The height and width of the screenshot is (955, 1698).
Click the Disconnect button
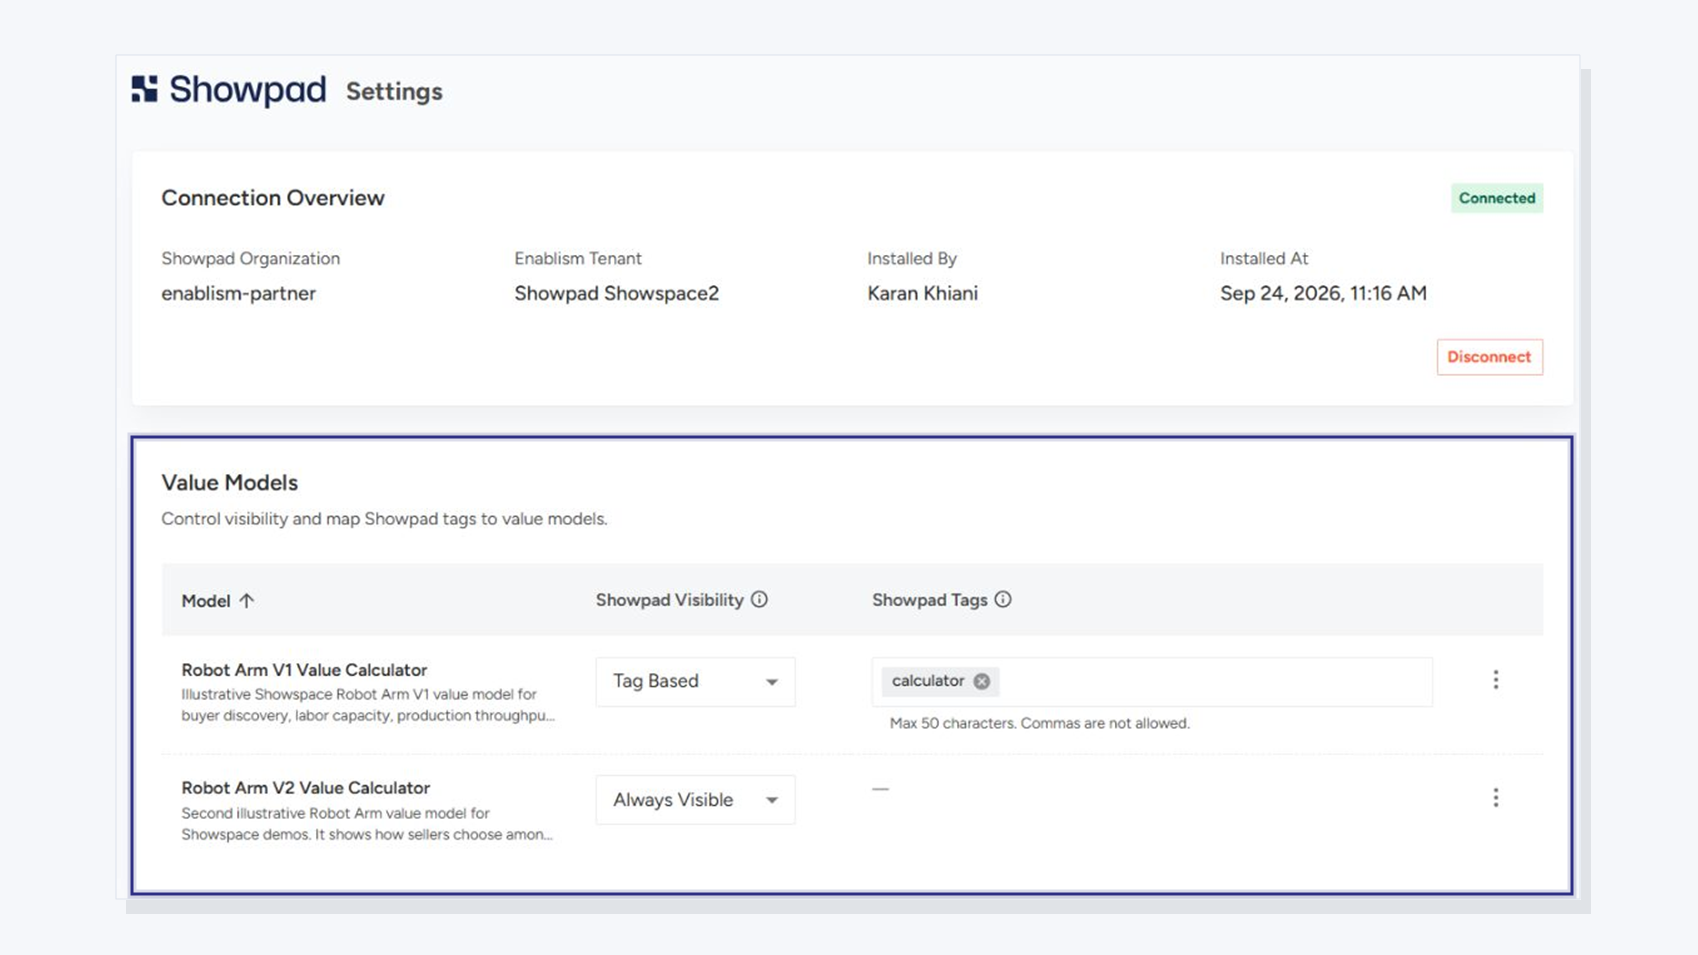(x=1489, y=357)
